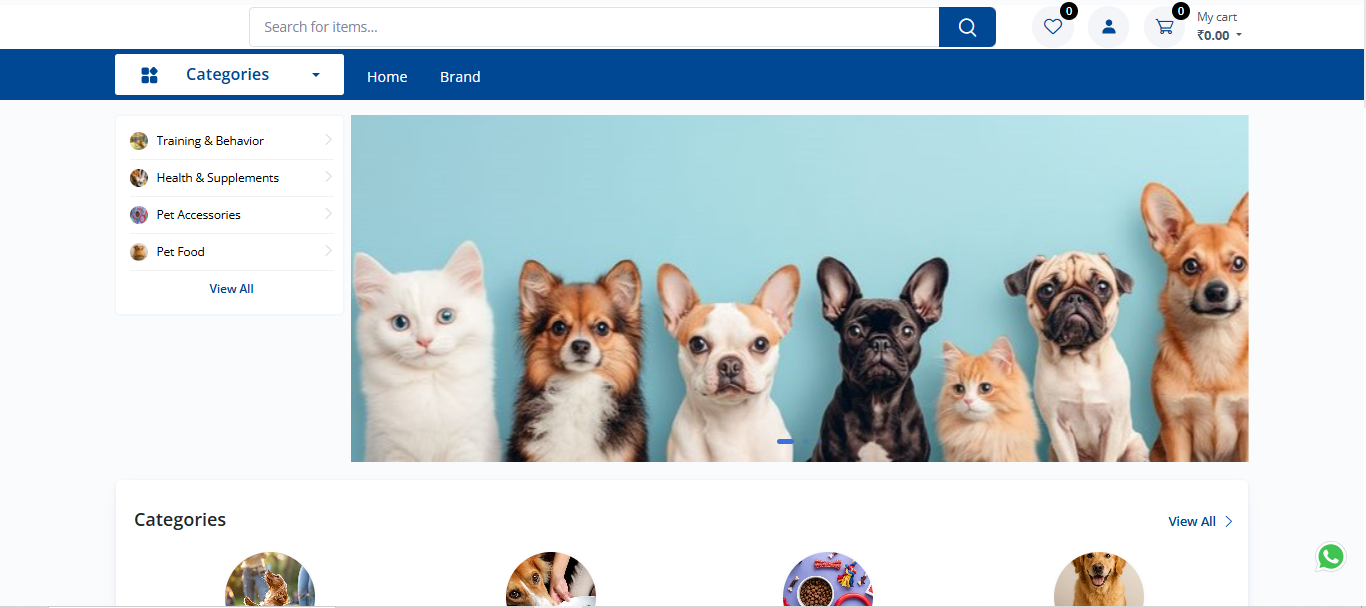Open the wishlist heart icon

[1052, 27]
